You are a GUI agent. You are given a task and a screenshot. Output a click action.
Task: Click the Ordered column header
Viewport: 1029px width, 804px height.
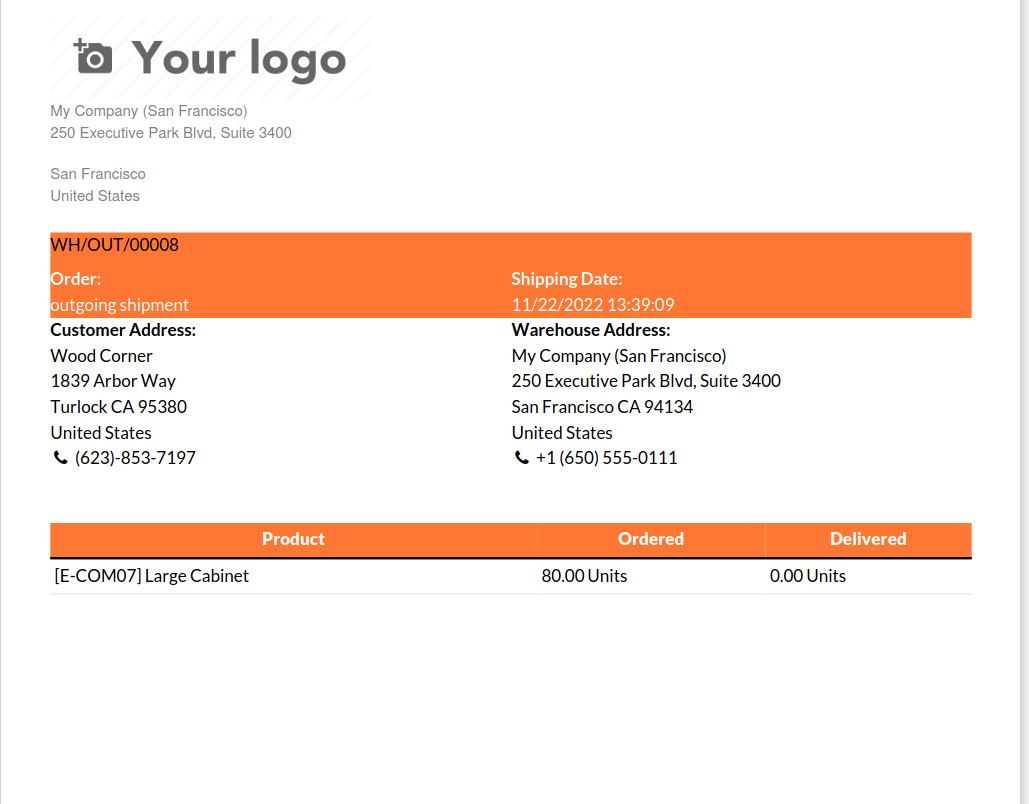click(x=650, y=539)
